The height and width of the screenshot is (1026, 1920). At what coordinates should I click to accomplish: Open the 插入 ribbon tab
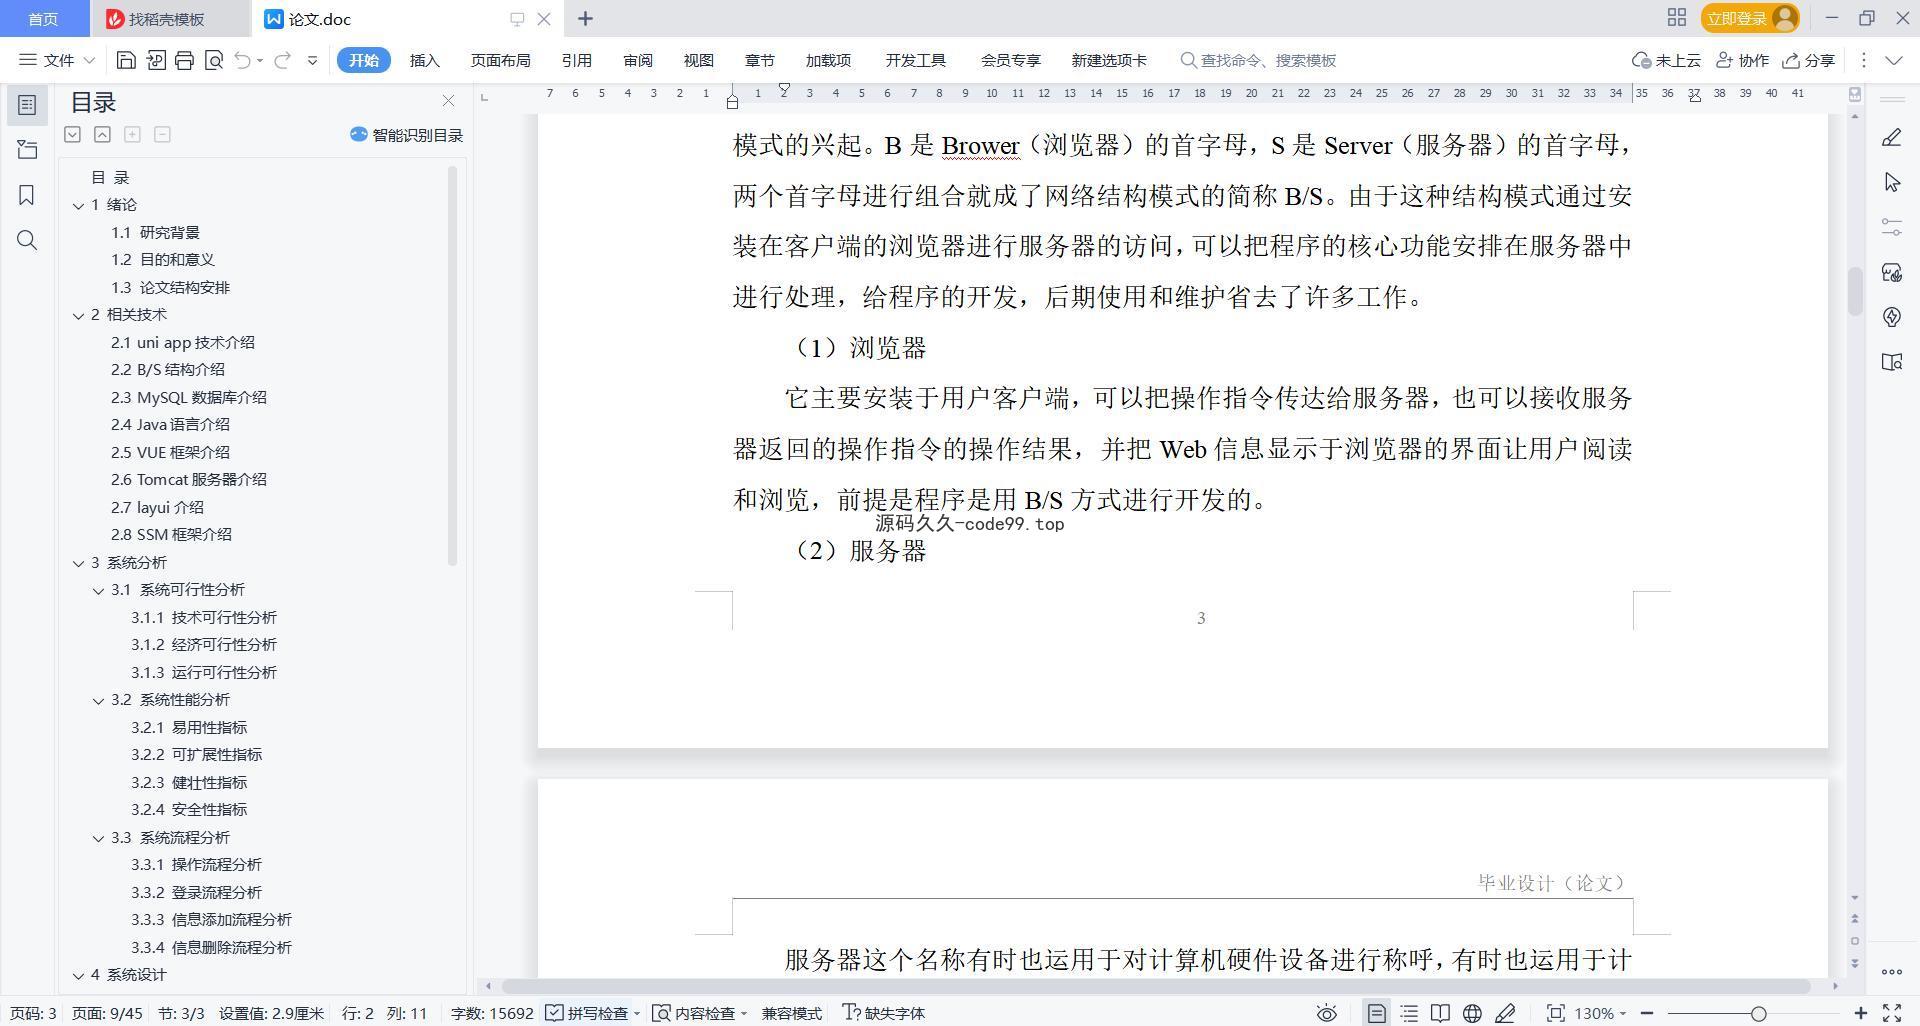[x=425, y=60]
